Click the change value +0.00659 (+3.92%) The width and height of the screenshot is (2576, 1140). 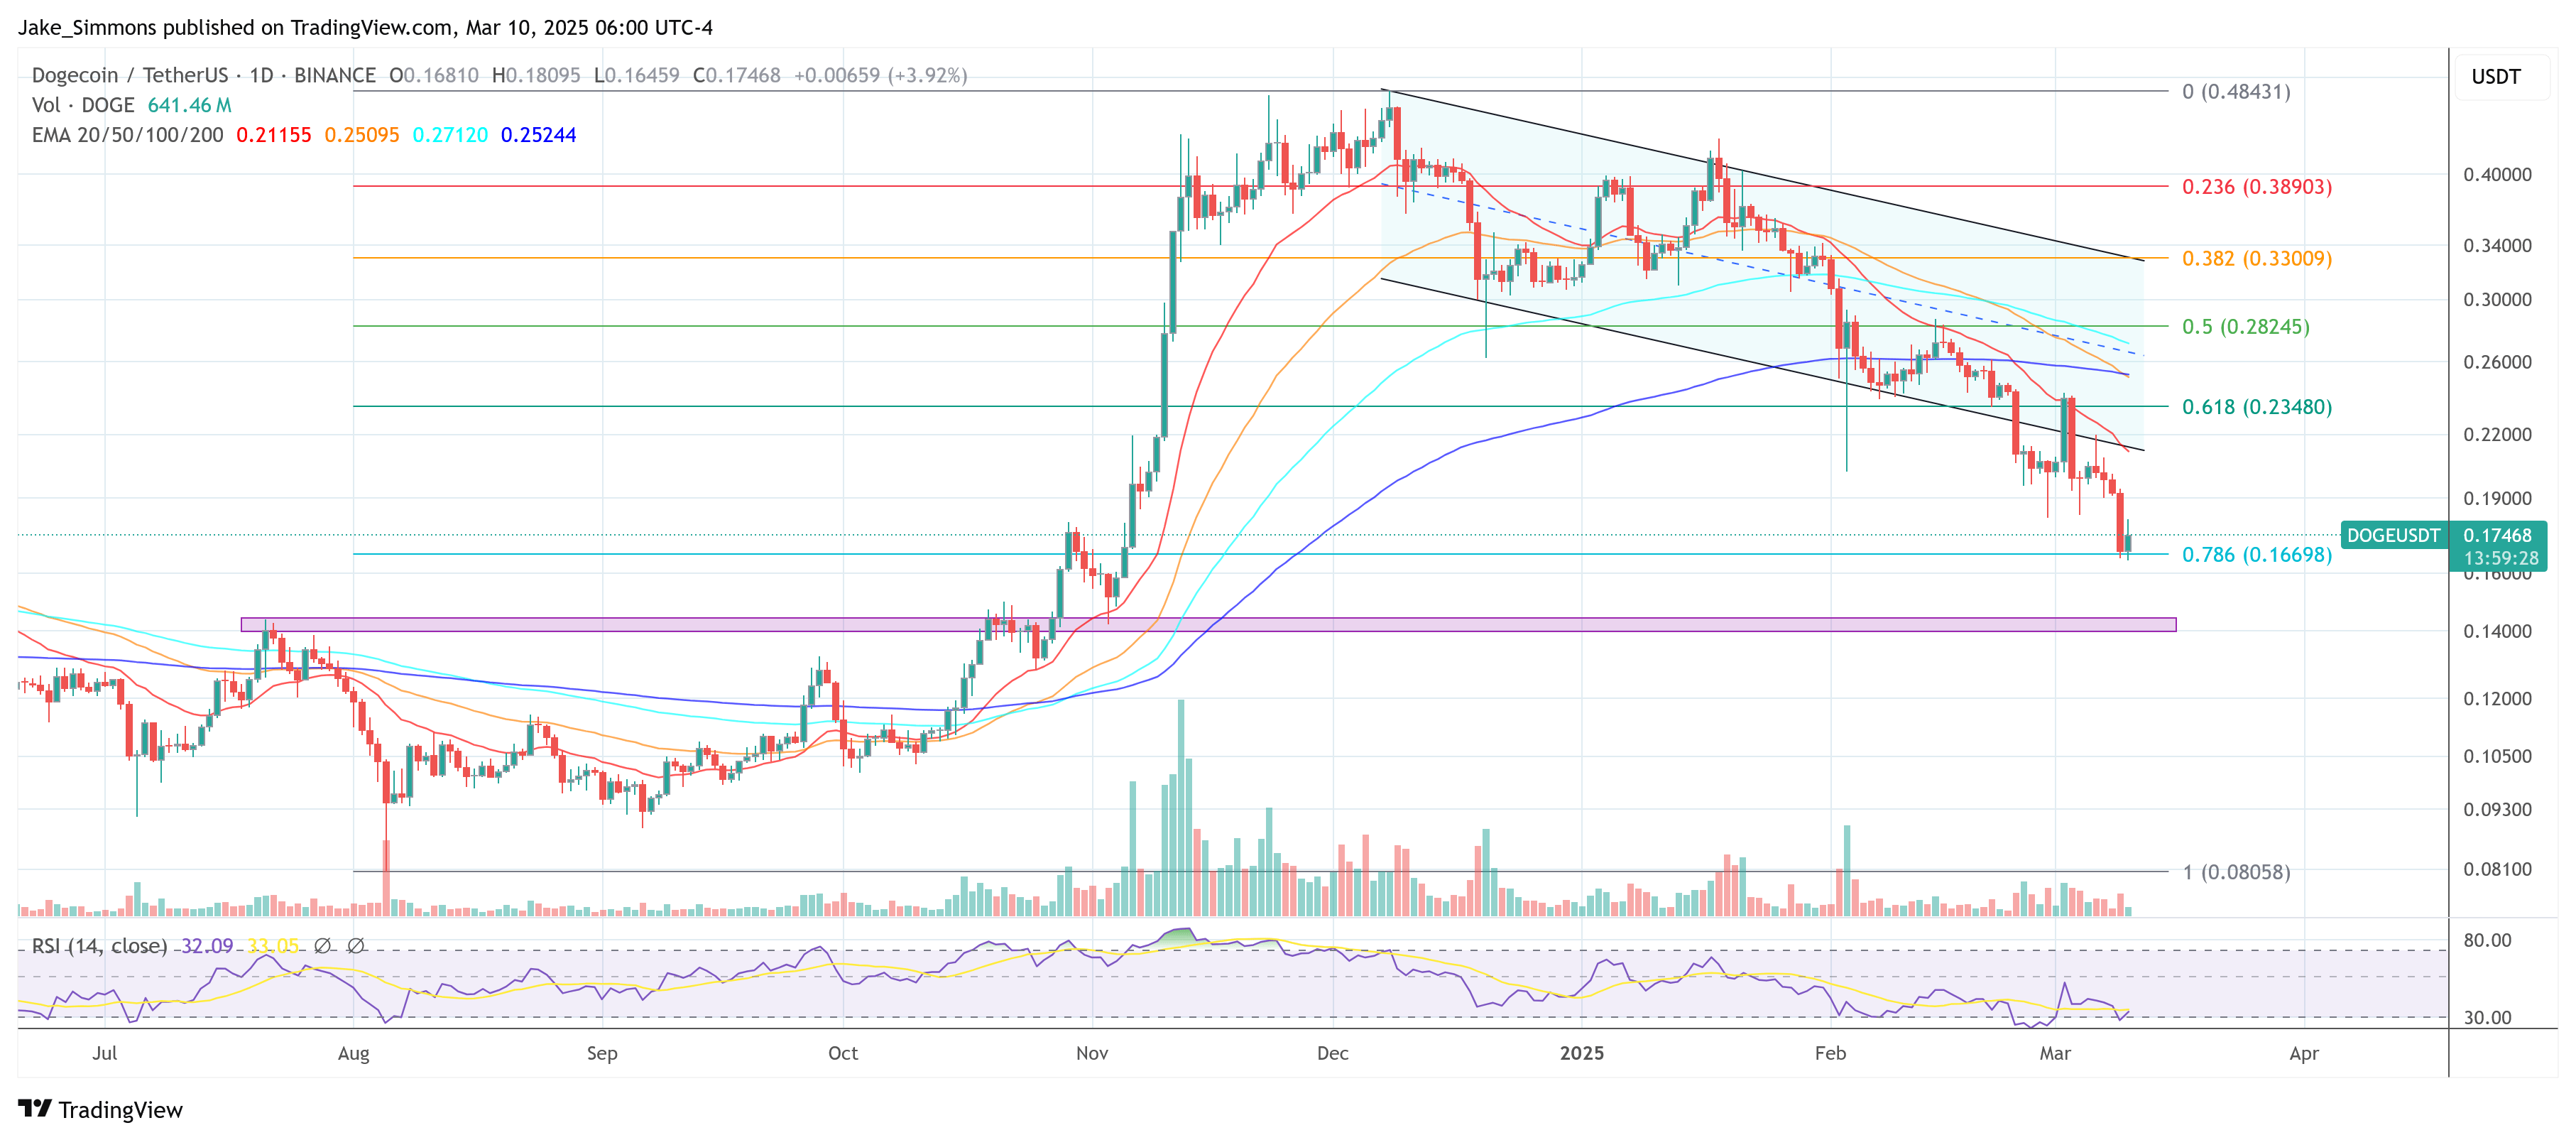point(880,76)
